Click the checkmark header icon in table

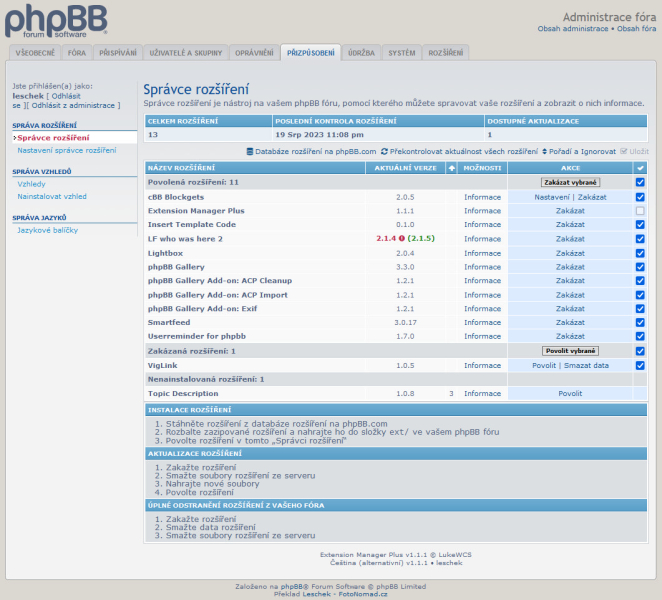point(640,168)
